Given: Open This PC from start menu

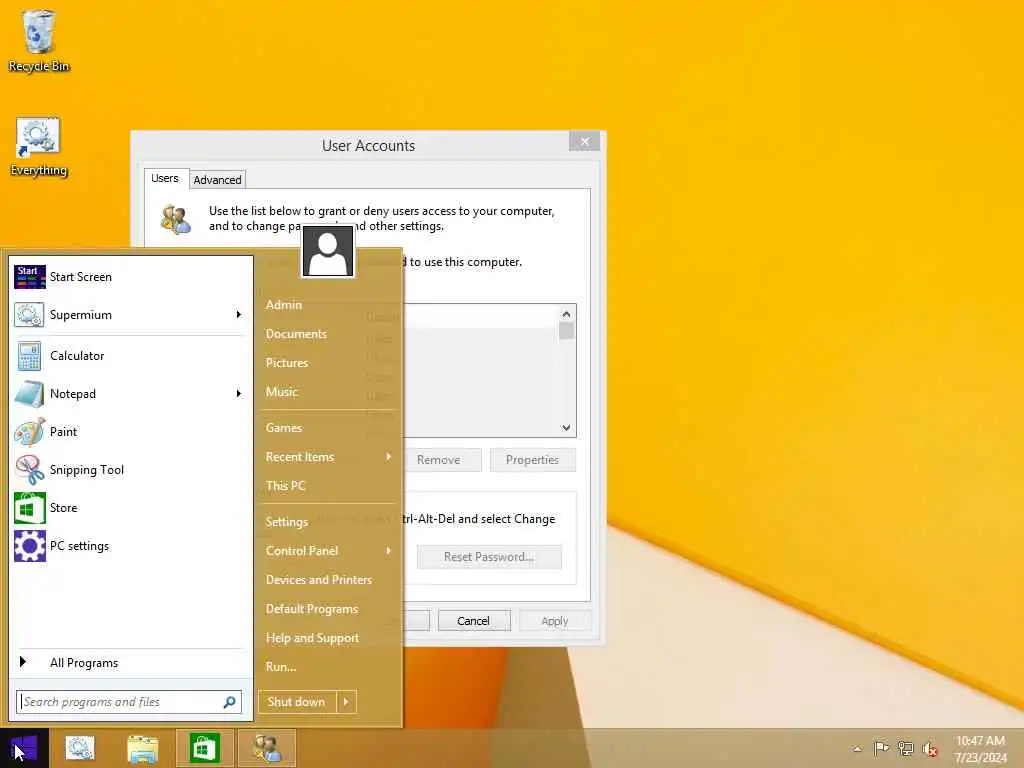Looking at the screenshot, I should 285,486.
